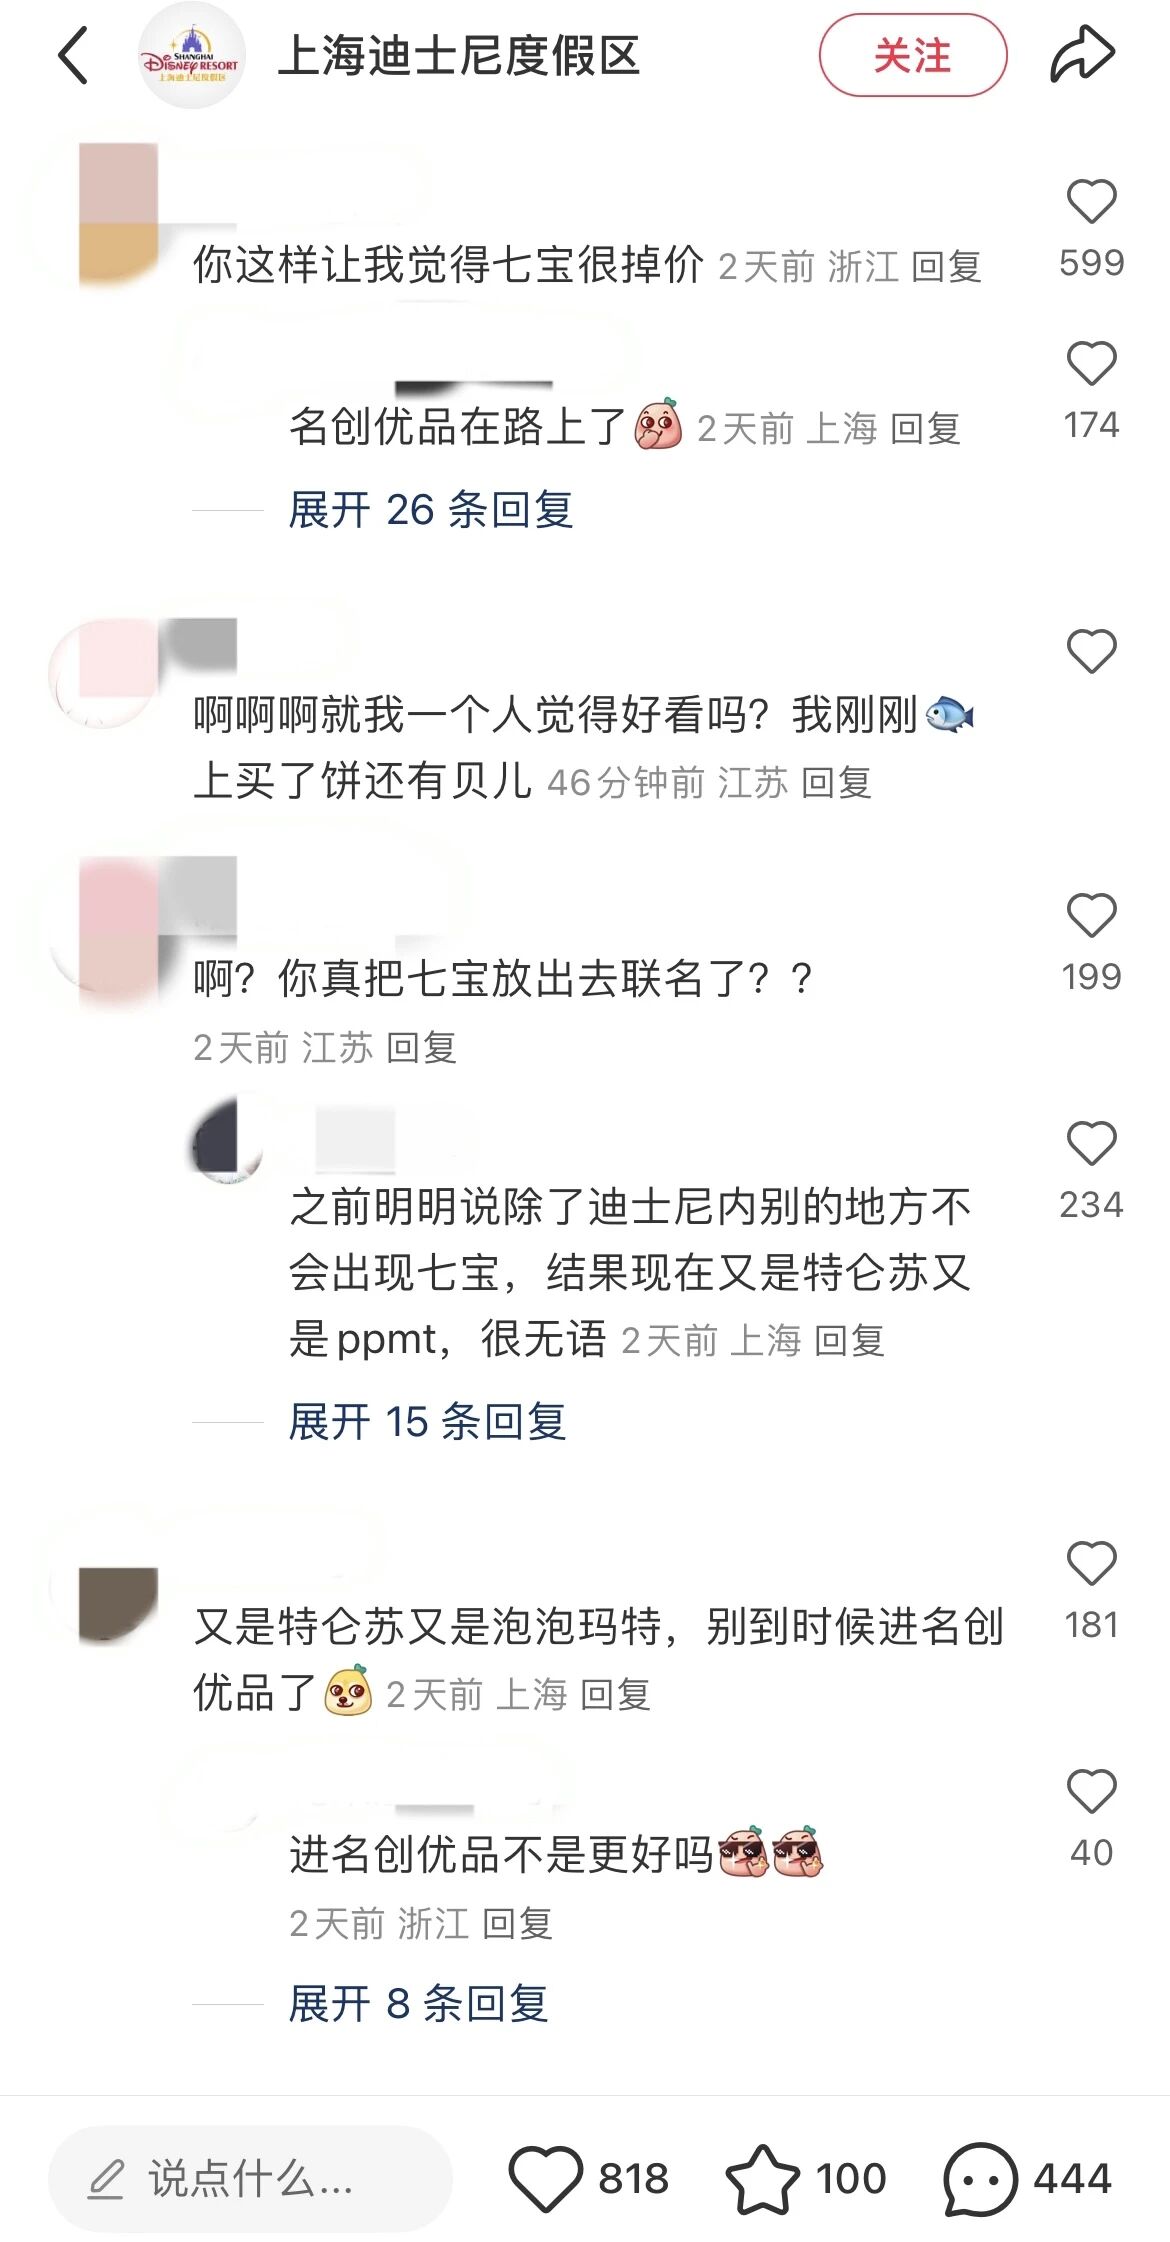Like the comment with 181 likes
Viewport: 1170px width, 2242px height.
[x=1091, y=1563]
